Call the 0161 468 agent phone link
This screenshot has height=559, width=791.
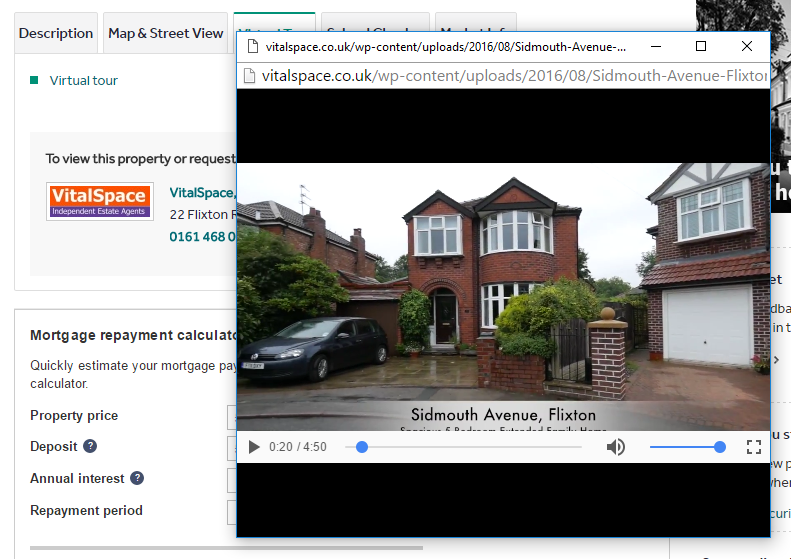click(x=202, y=237)
